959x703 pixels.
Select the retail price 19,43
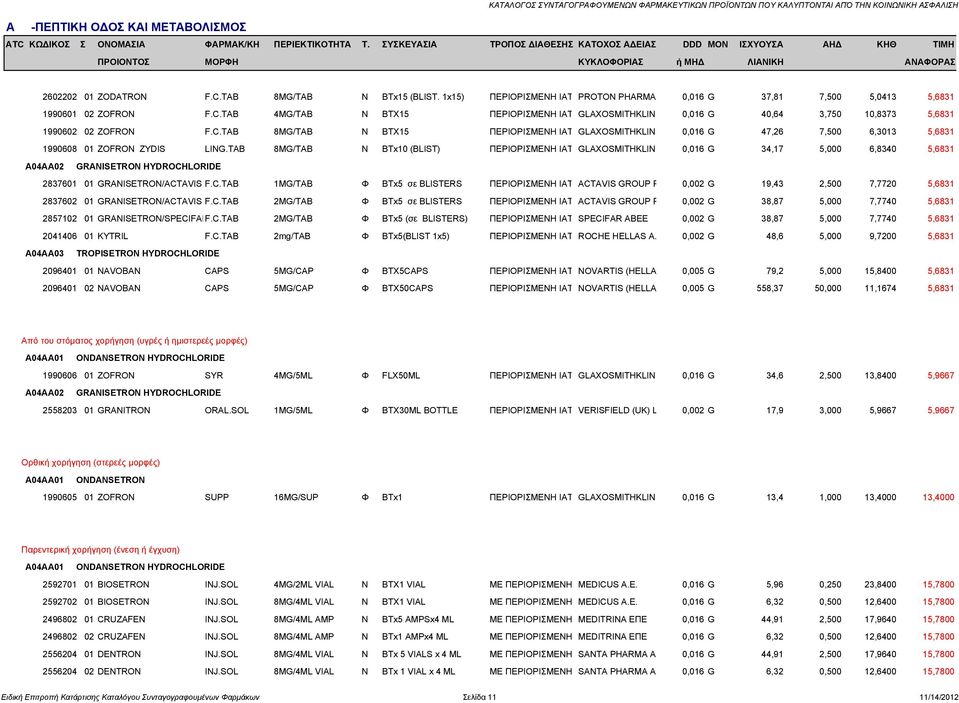772,184
